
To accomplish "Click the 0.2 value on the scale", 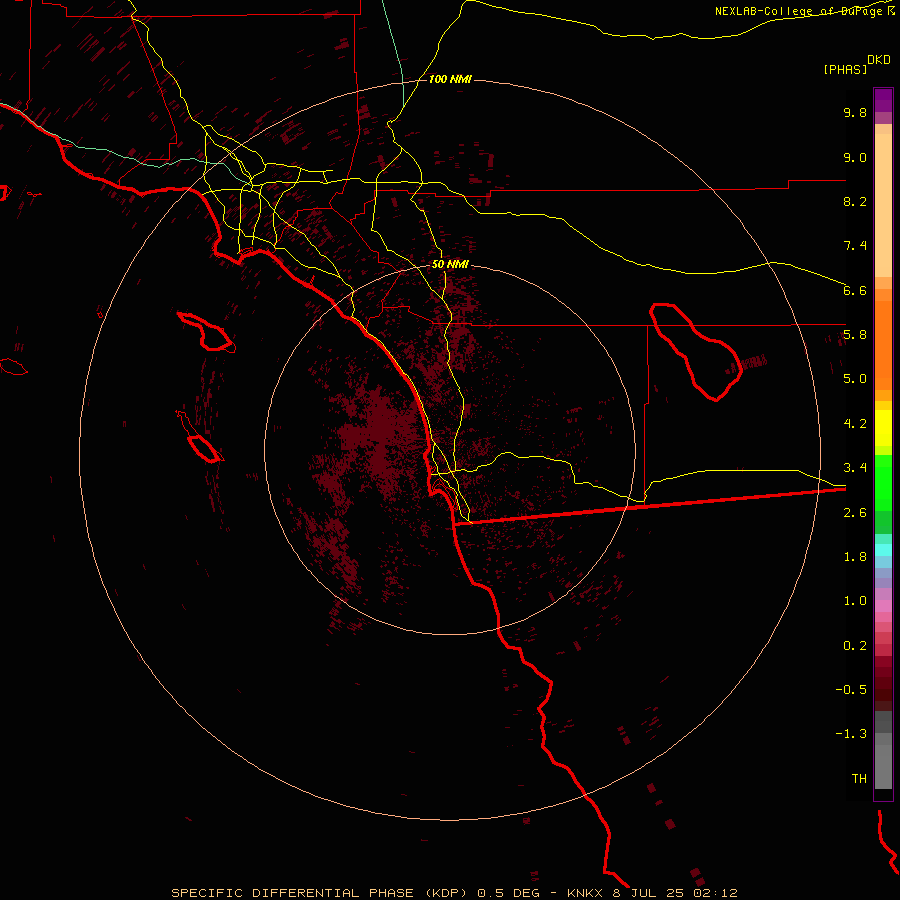I will 855,646.
